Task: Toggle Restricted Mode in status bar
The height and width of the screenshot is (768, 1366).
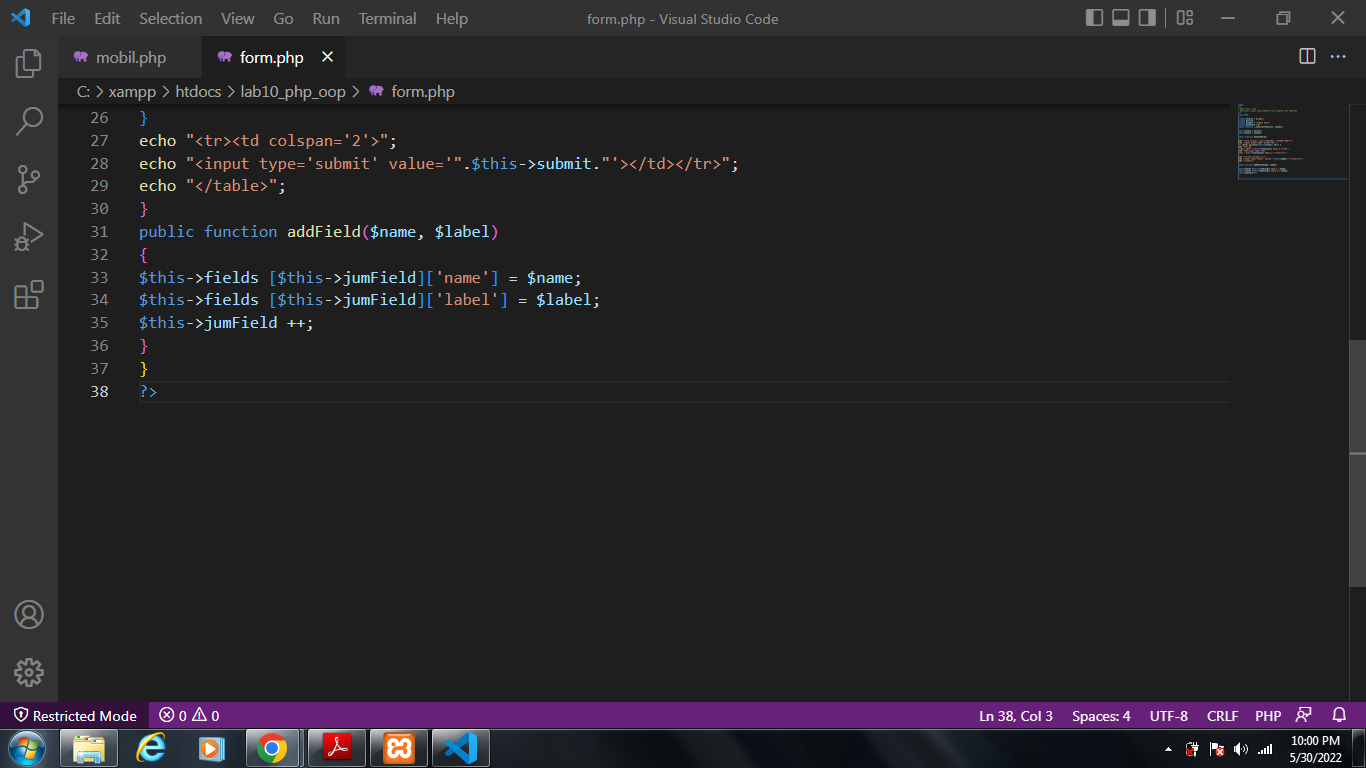Action: [x=75, y=715]
